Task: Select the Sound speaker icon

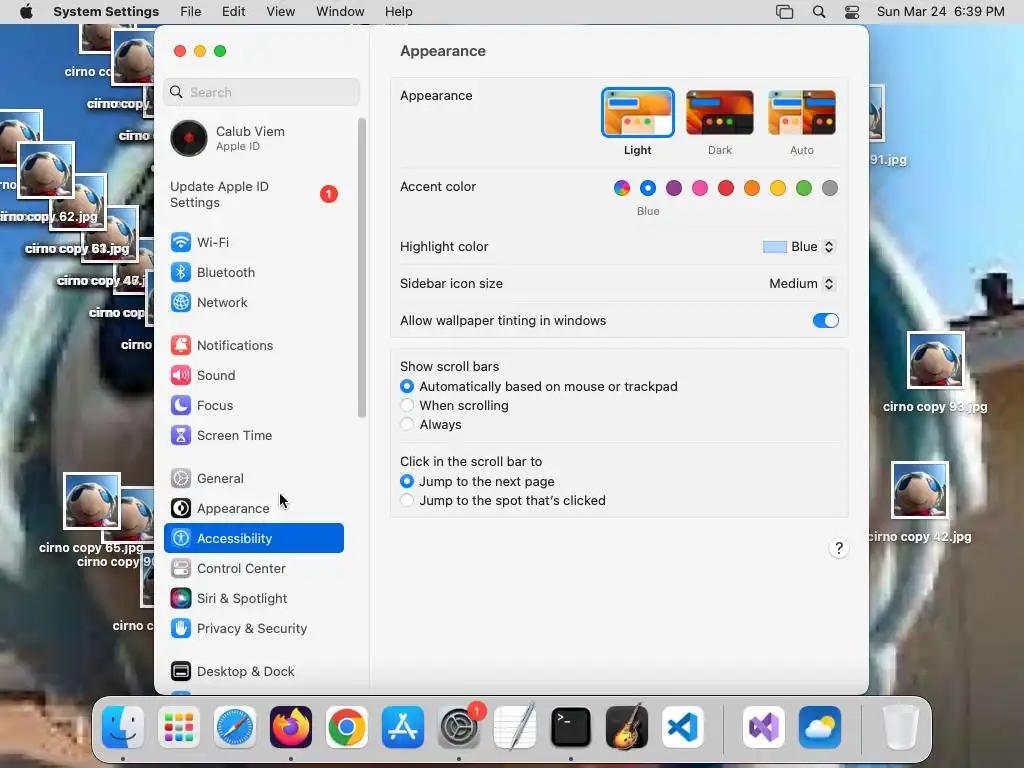Action: click(x=181, y=376)
